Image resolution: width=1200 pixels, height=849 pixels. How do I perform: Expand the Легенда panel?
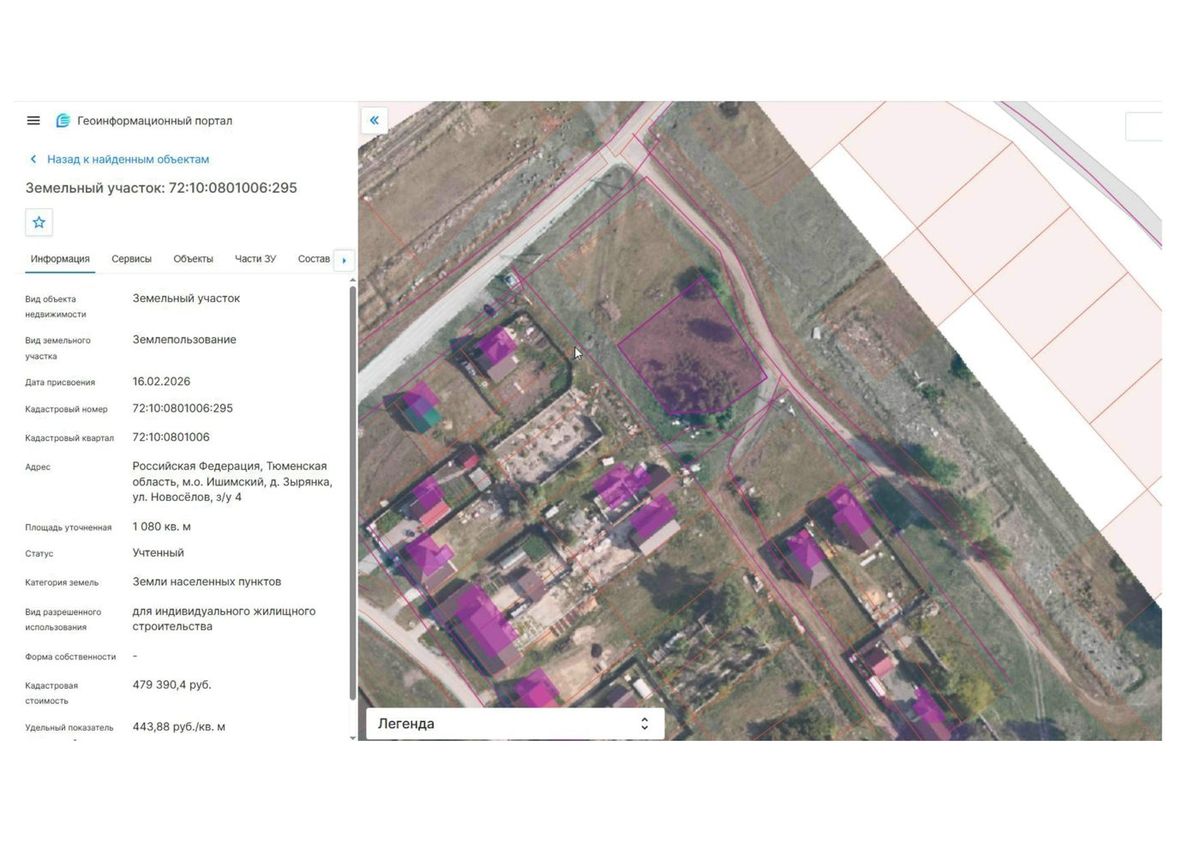[515, 724]
